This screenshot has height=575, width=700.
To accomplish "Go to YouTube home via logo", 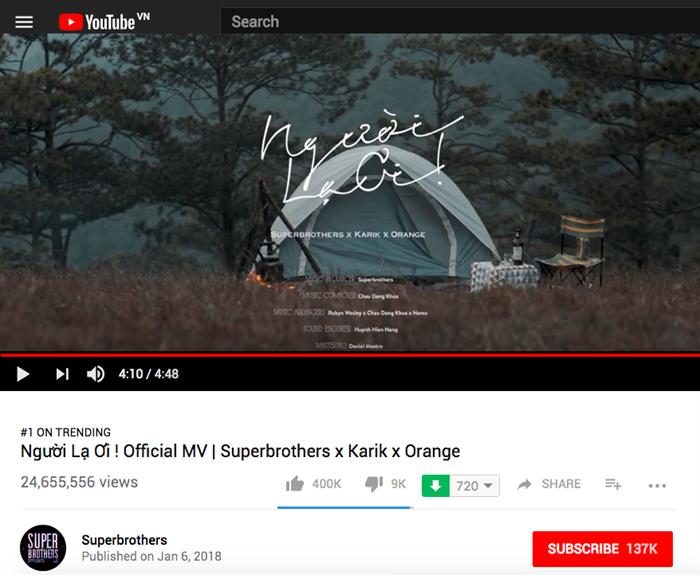I will coord(104,21).
